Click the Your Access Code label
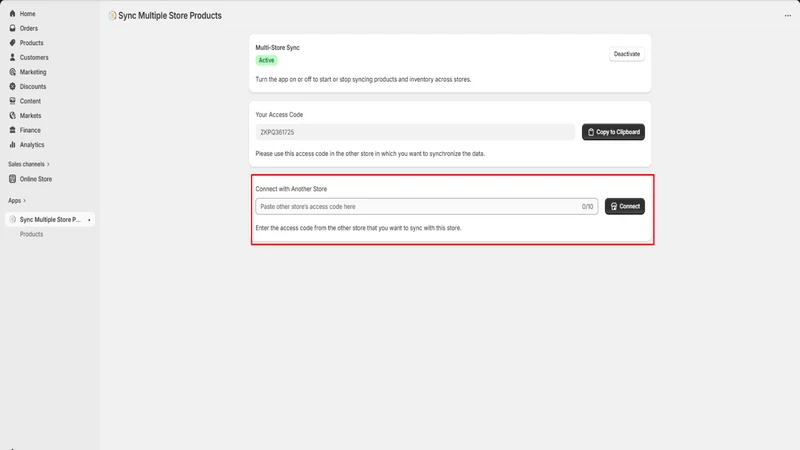Image resolution: width=800 pixels, height=450 pixels. 279,115
